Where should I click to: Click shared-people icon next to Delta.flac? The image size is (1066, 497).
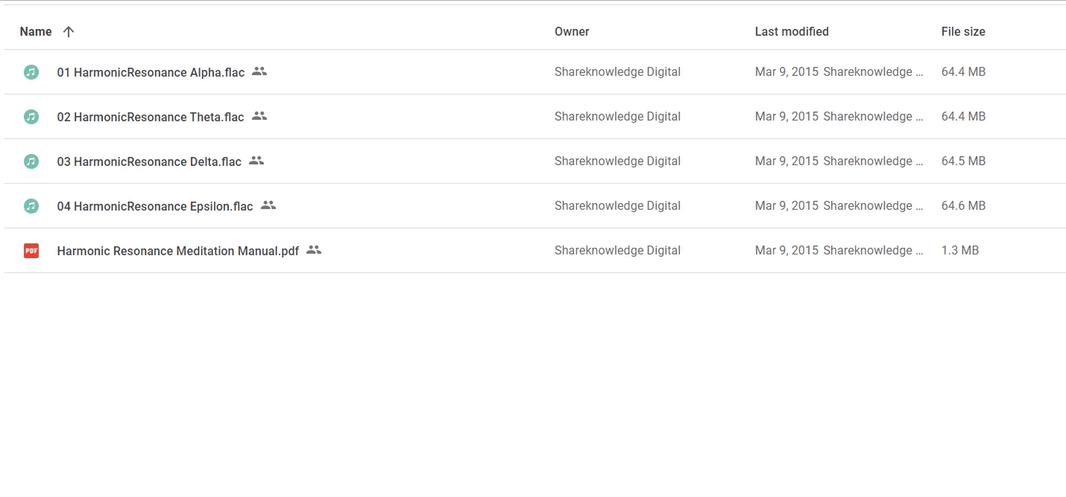[256, 160]
